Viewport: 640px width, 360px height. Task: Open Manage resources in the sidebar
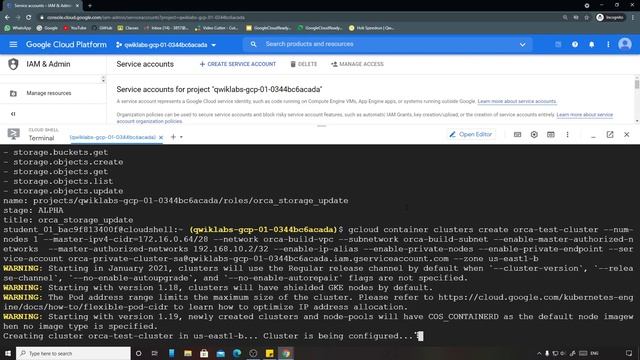click(x=49, y=93)
